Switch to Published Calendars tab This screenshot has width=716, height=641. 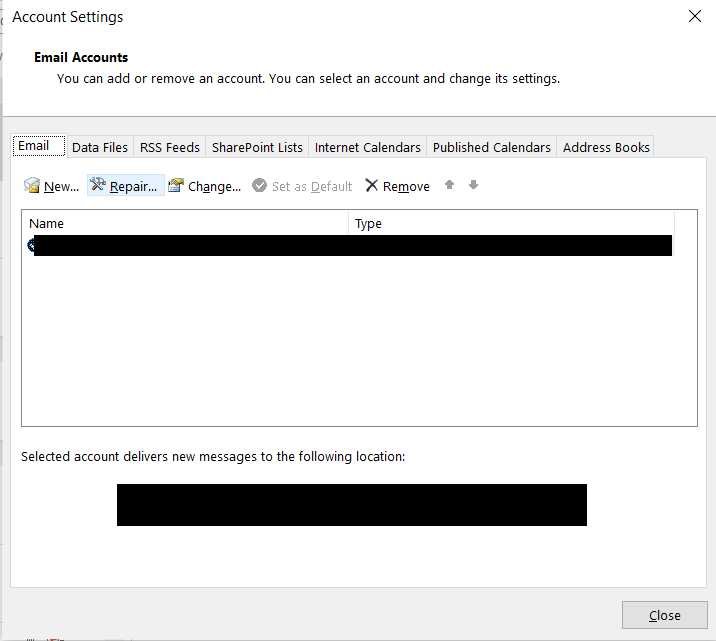click(491, 147)
